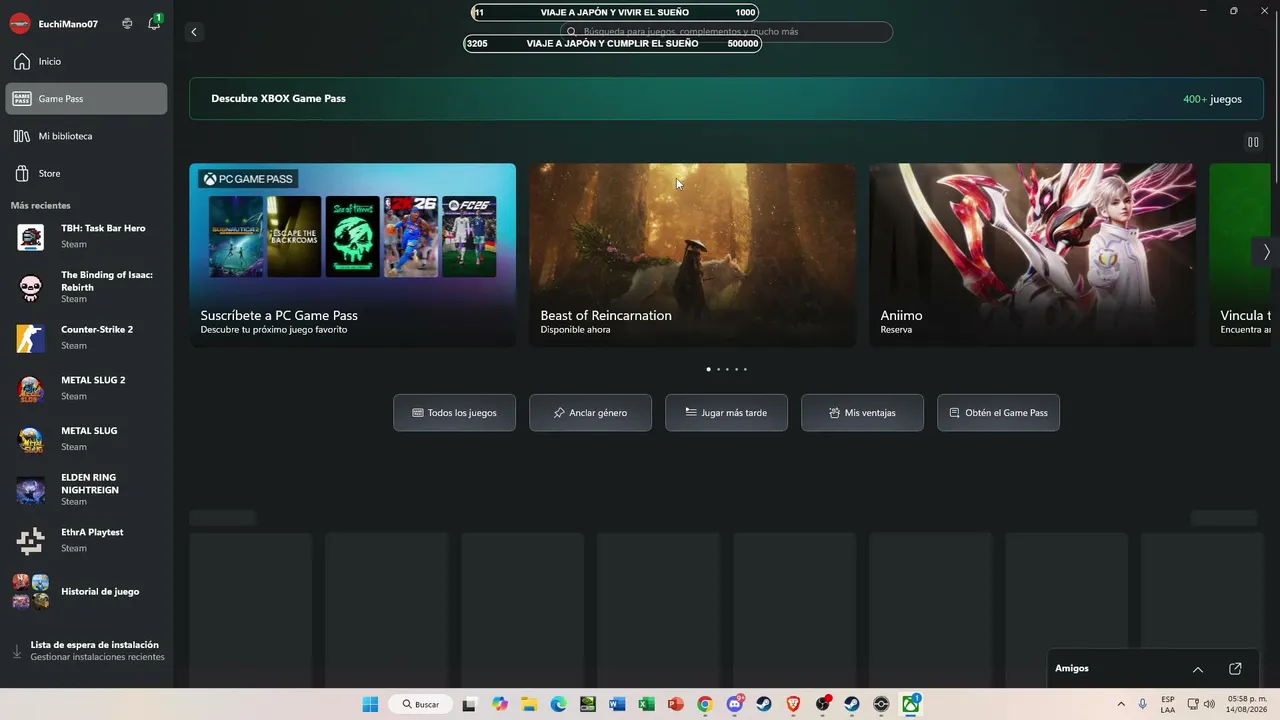Open the Suscríbete a PC Game Pass card
Screen dimensions: 1280x720
point(353,256)
